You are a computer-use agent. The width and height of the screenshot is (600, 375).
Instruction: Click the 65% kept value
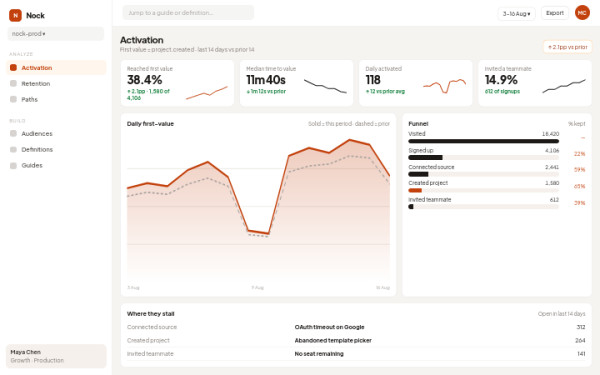tap(579, 186)
